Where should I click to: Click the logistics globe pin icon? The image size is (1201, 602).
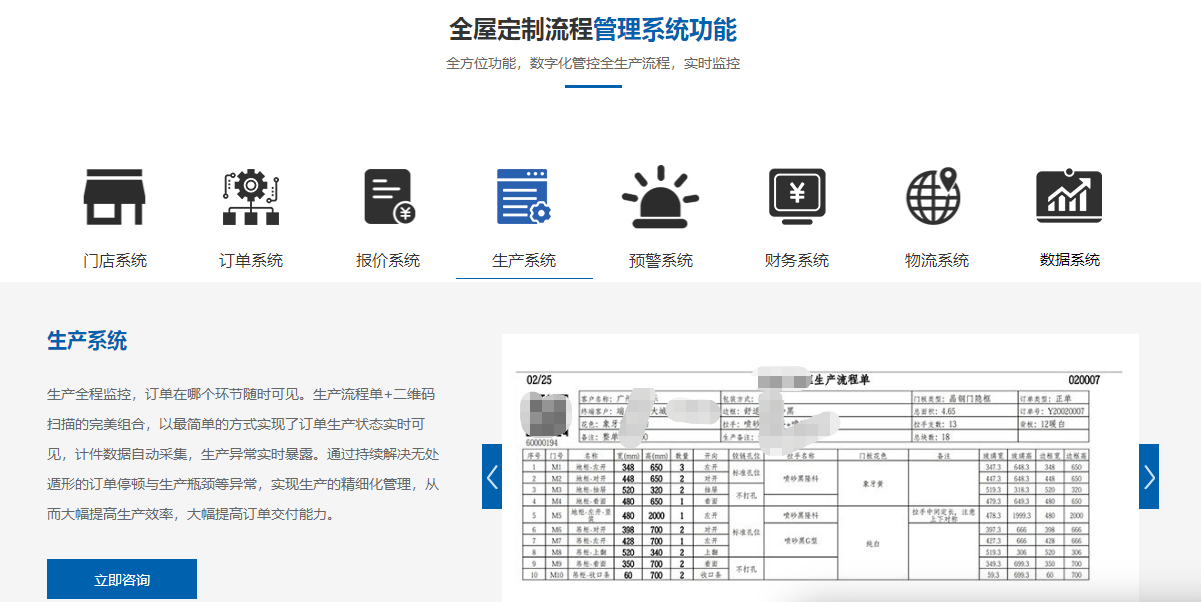933,196
